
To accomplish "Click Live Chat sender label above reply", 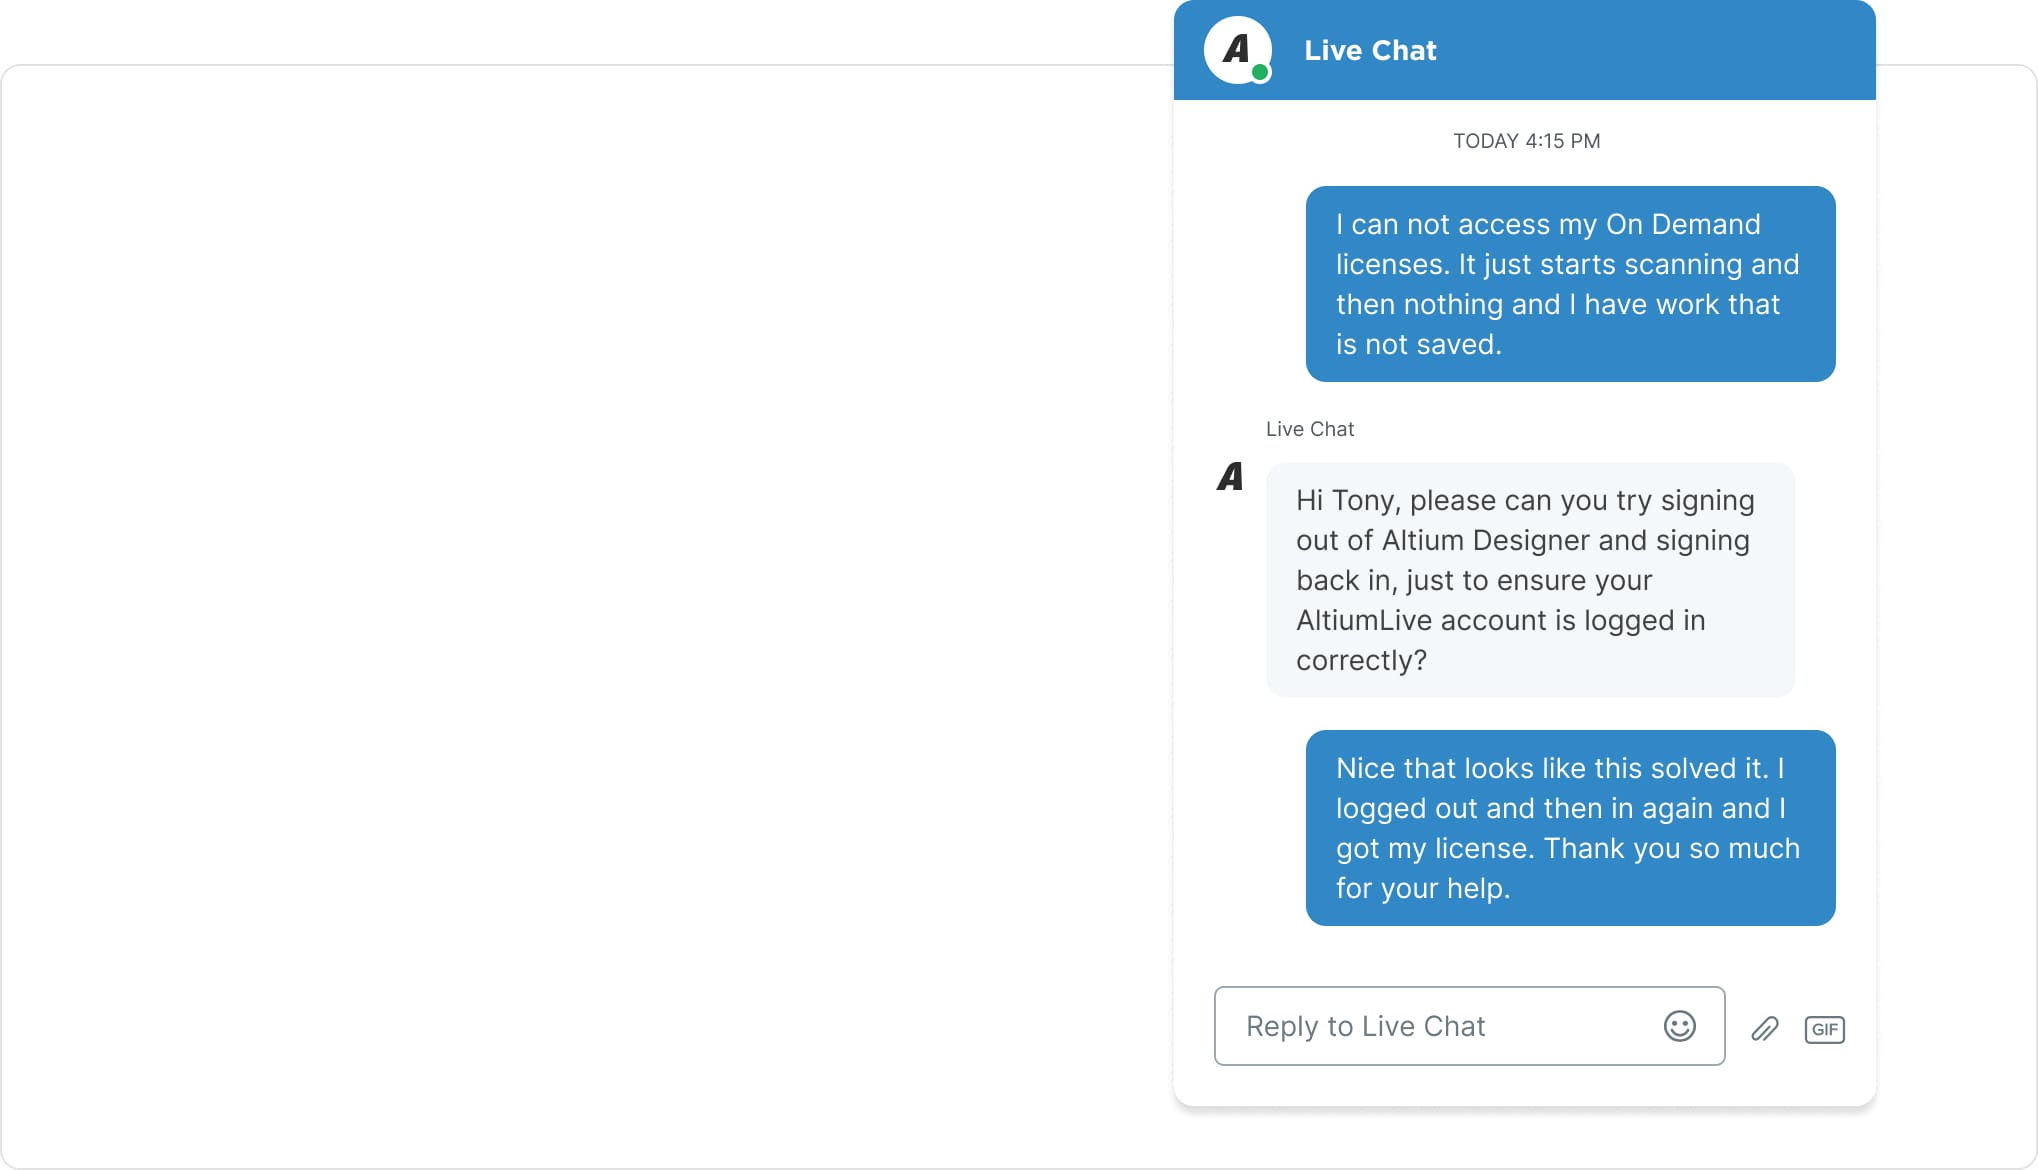I will coord(1309,429).
